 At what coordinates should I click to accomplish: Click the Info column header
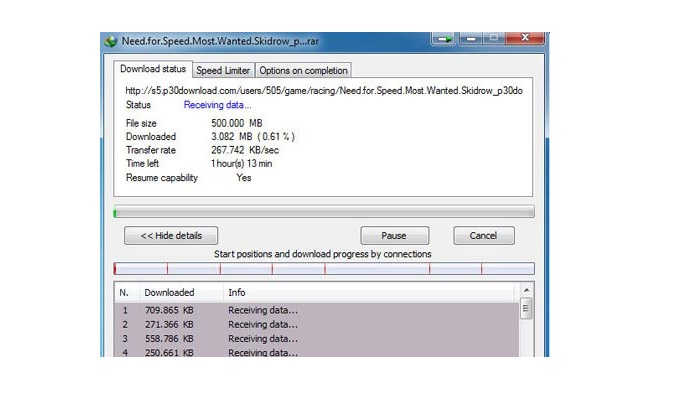(369, 293)
